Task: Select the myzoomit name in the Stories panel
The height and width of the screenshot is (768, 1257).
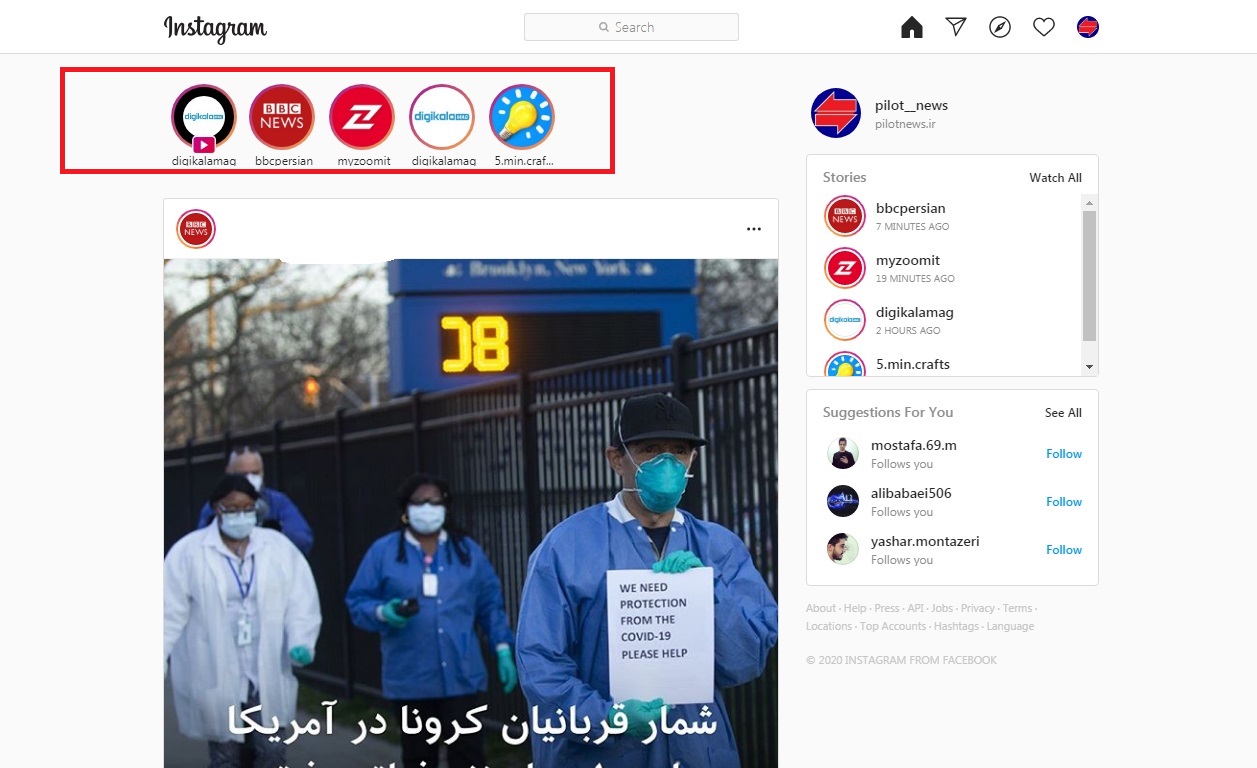Action: click(908, 260)
